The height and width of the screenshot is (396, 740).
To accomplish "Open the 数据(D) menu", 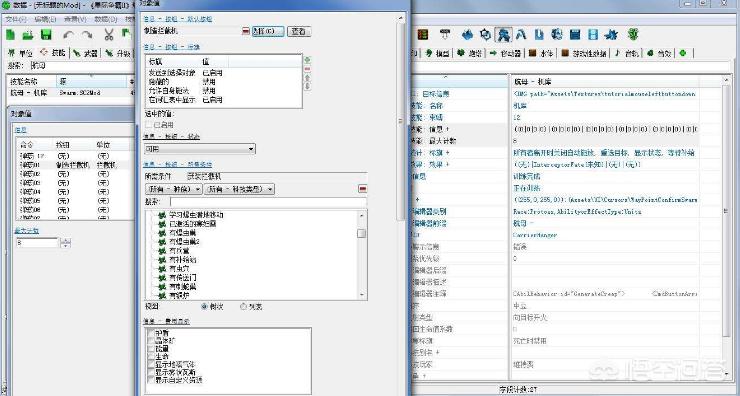I will tap(106, 19).
